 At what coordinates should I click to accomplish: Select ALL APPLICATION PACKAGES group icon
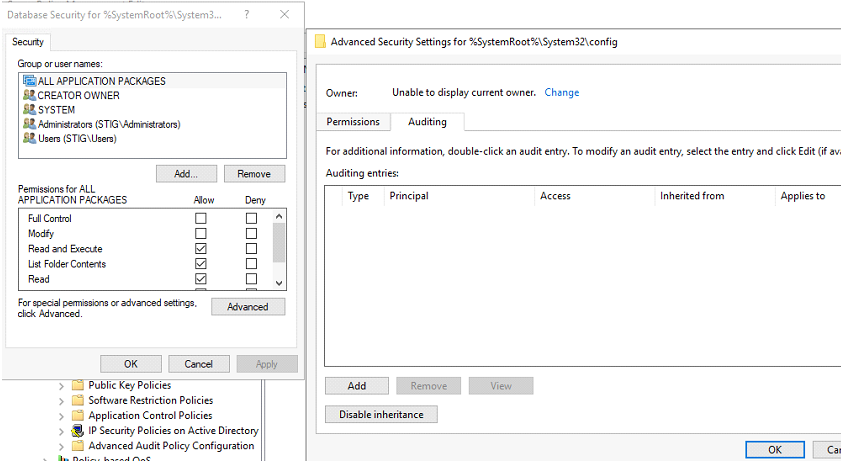(29, 81)
